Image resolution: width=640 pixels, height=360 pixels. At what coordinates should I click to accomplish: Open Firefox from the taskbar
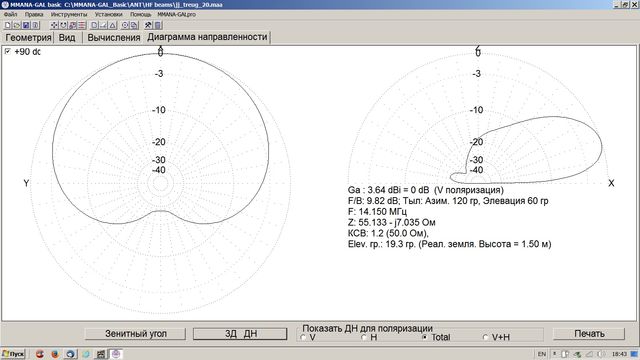[x=55, y=354]
